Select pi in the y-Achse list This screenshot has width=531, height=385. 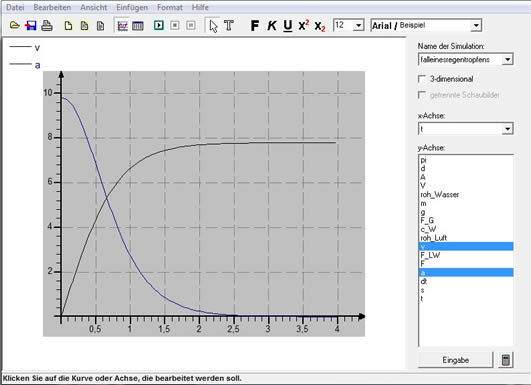click(466, 160)
